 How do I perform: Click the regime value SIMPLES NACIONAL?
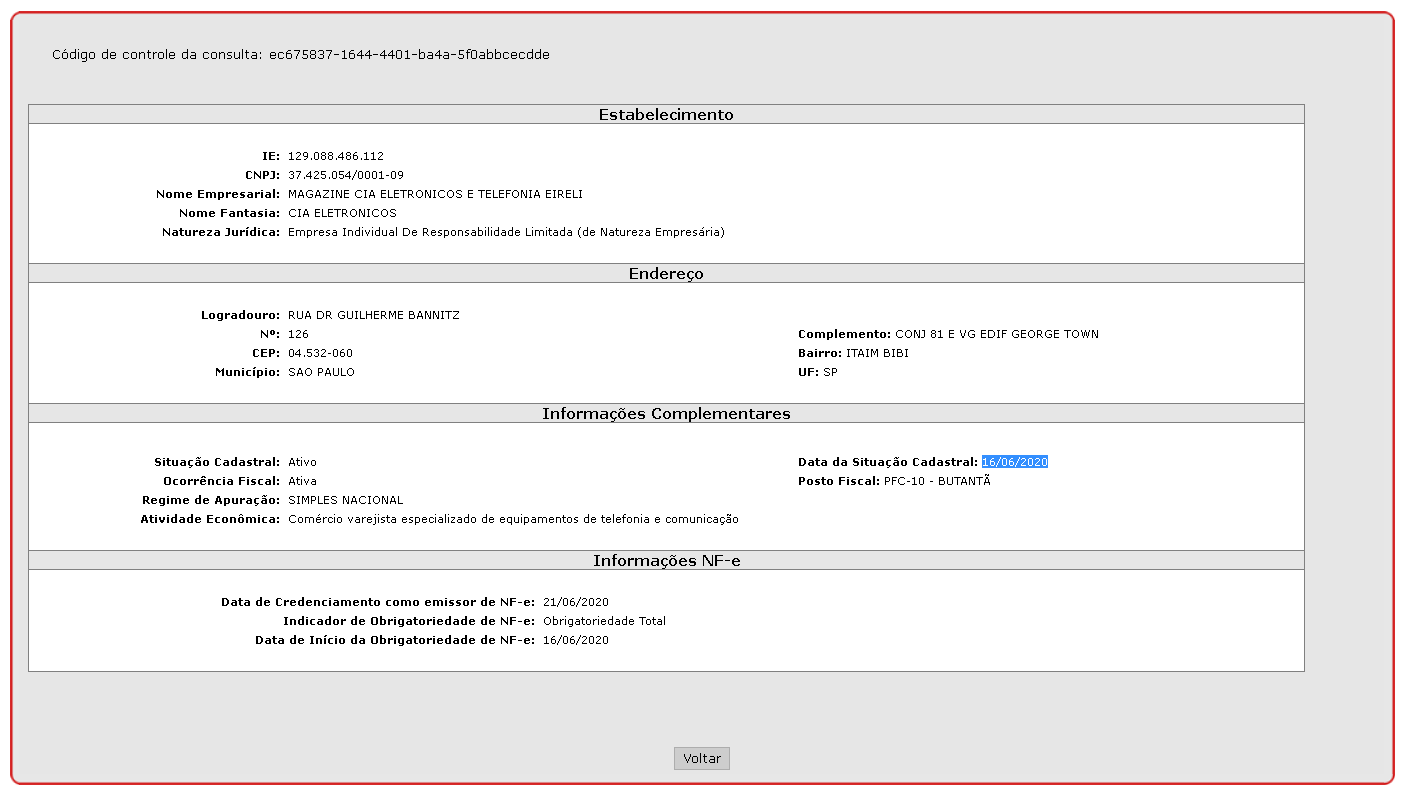(346, 500)
